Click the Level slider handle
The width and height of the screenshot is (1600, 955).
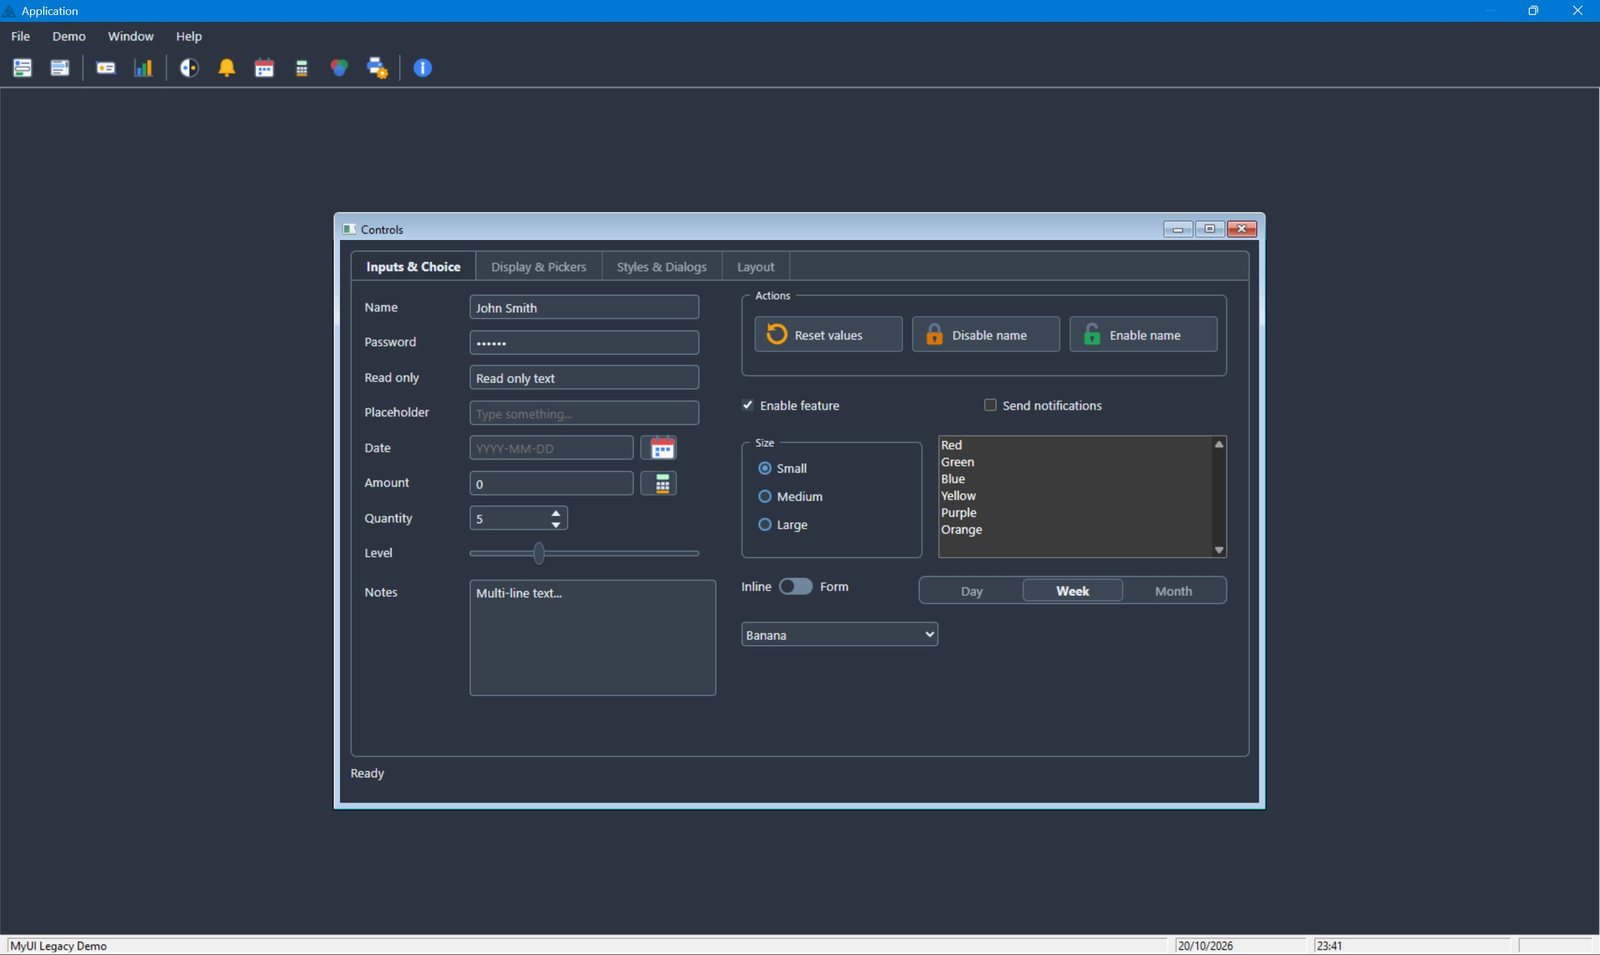tap(539, 553)
